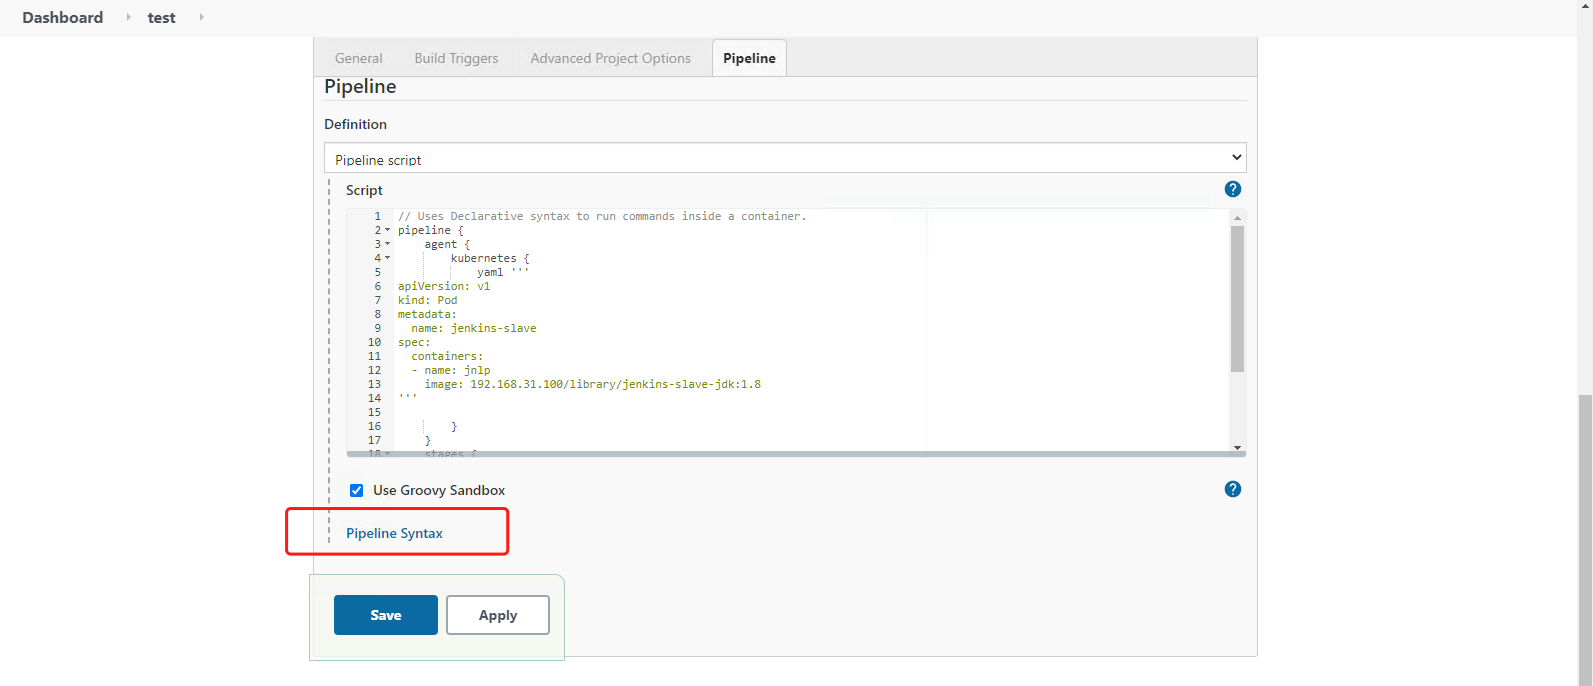Screen dimensions: 1593x686
Task: Click the 'Script' label
Action: coord(364,190)
